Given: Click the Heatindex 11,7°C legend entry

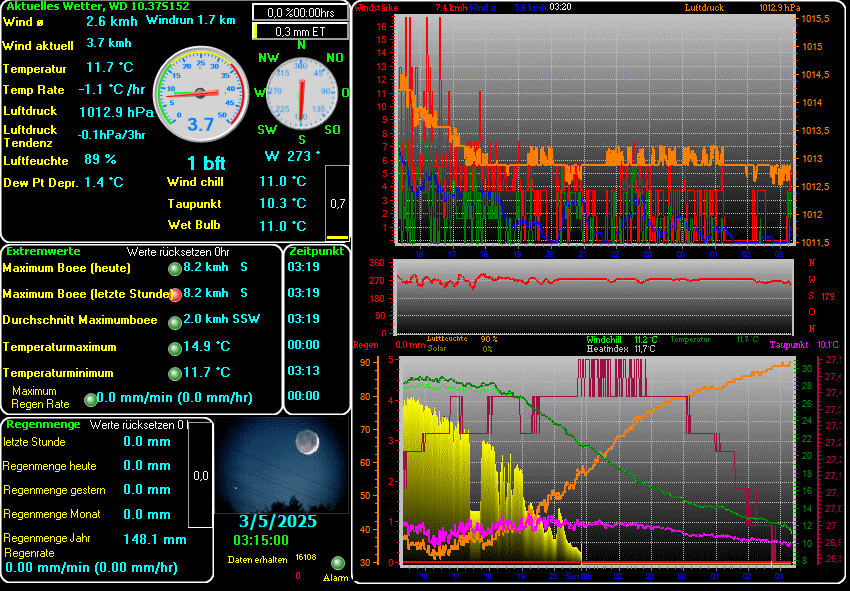Looking at the screenshot, I should (621, 349).
